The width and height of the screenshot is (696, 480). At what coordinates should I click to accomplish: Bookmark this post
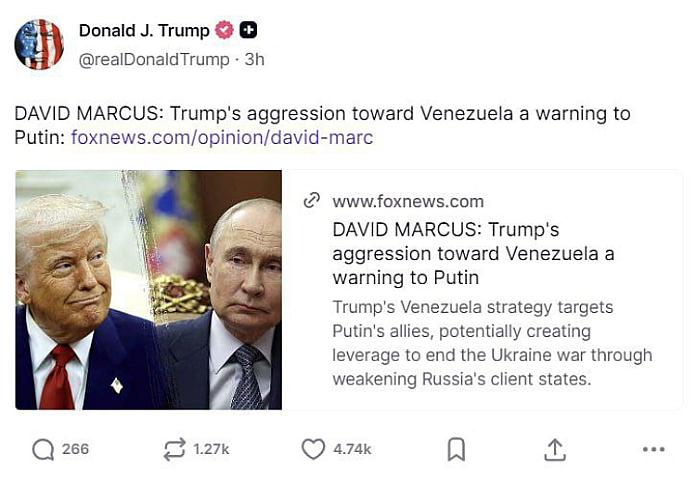point(456,449)
